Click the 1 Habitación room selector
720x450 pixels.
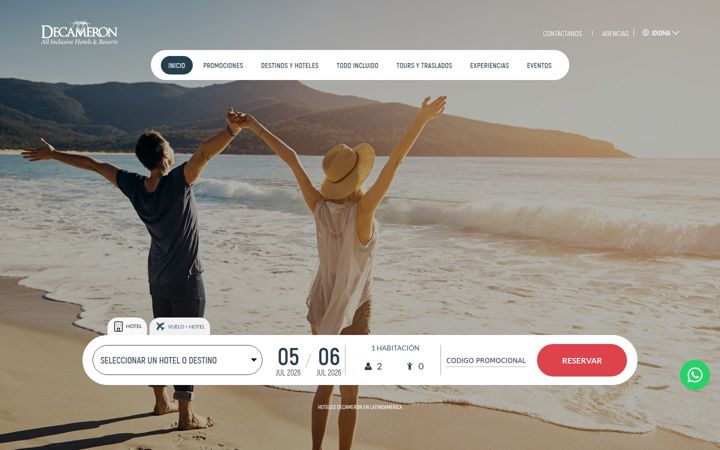395,348
